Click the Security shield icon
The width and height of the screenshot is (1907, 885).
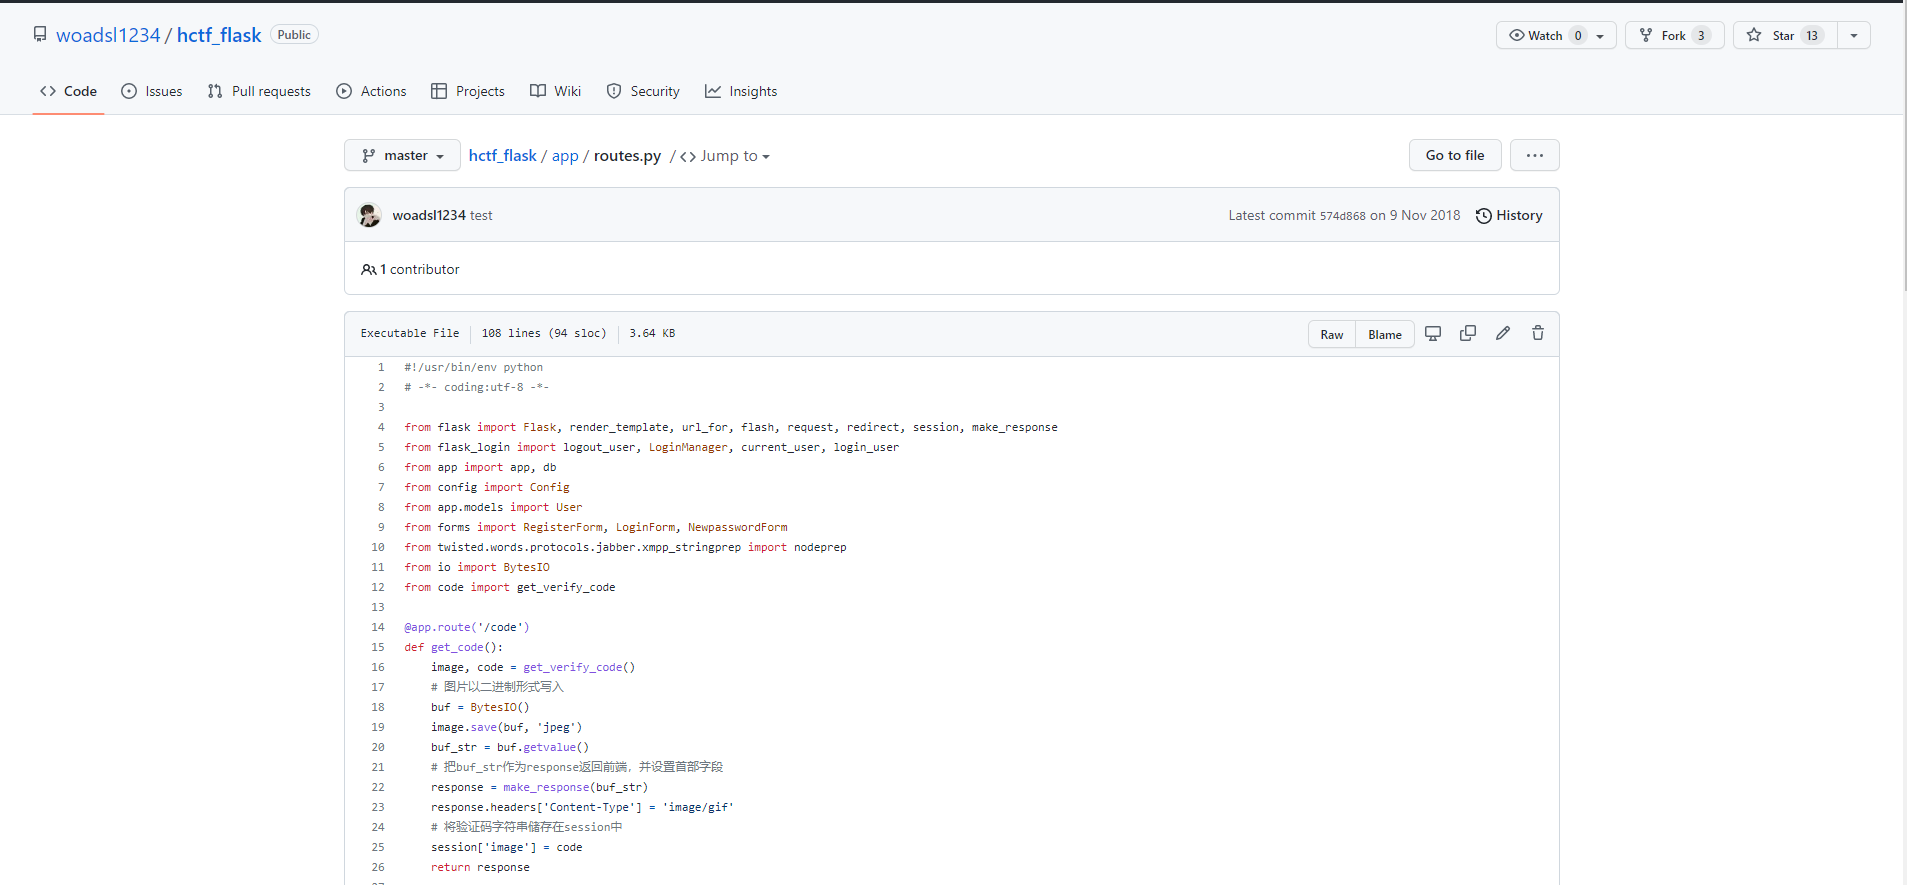pos(614,91)
